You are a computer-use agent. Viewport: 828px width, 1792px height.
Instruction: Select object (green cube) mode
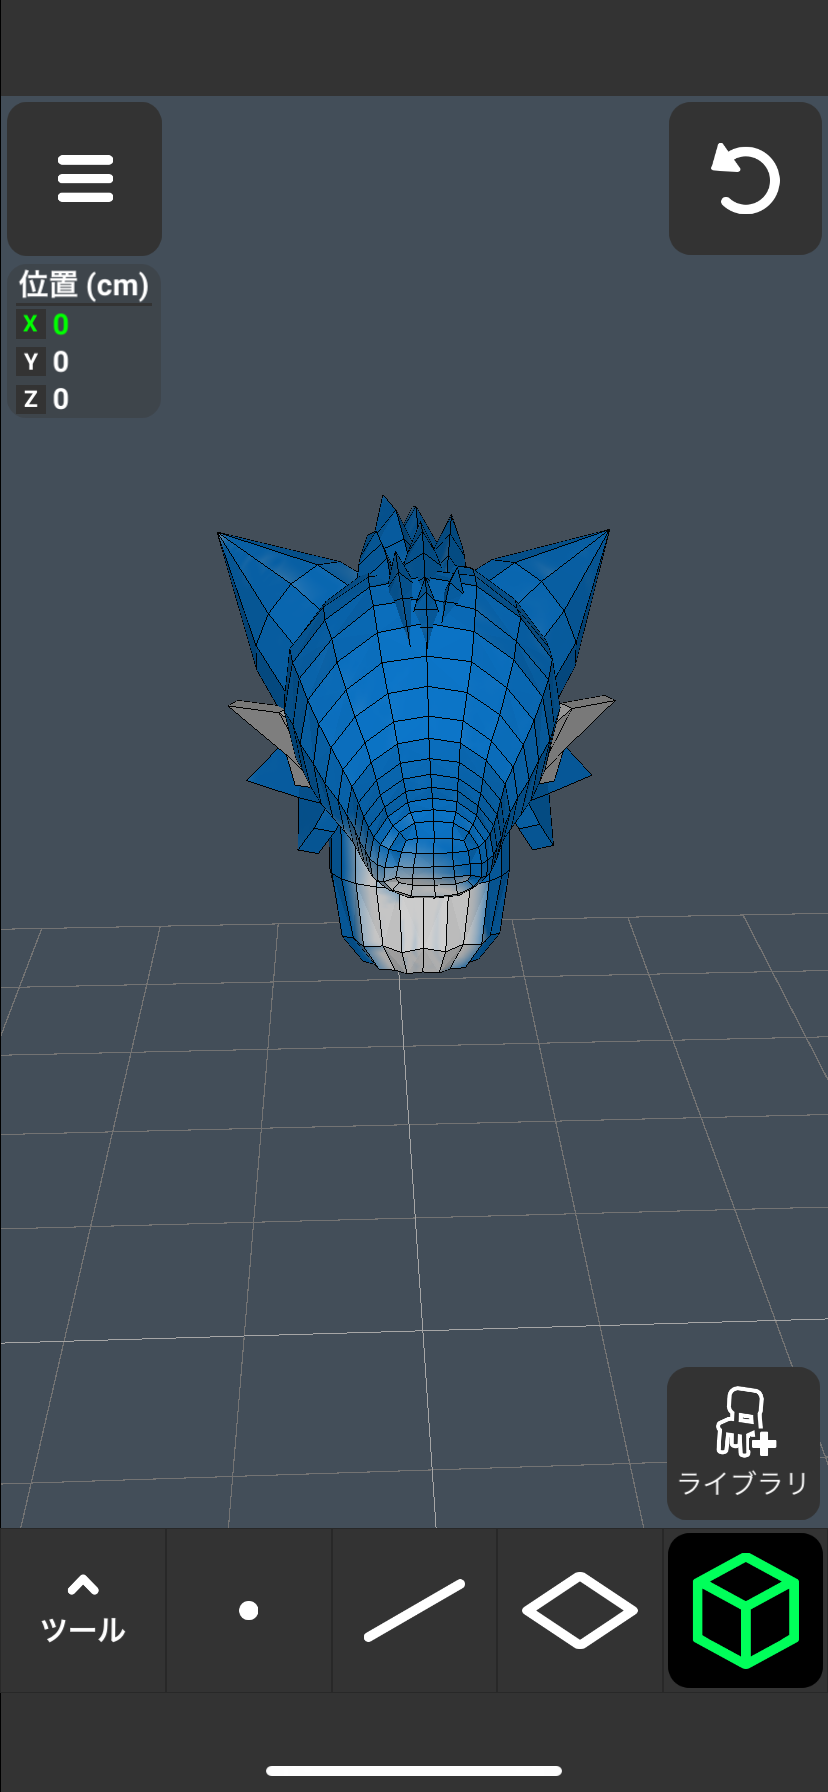point(745,1610)
